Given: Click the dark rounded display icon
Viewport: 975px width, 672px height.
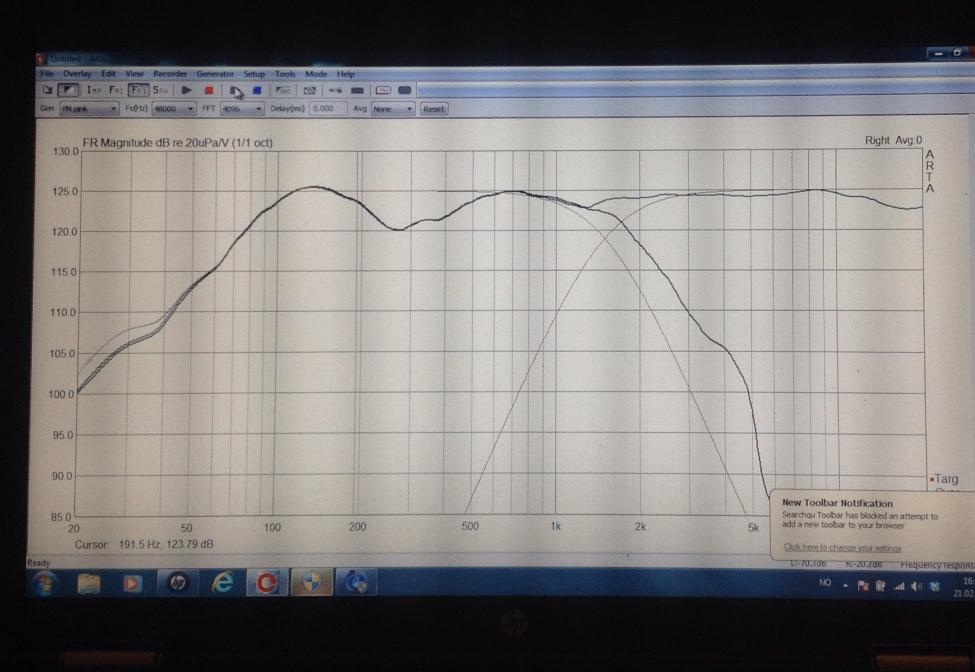Looking at the screenshot, I should point(405,90).
